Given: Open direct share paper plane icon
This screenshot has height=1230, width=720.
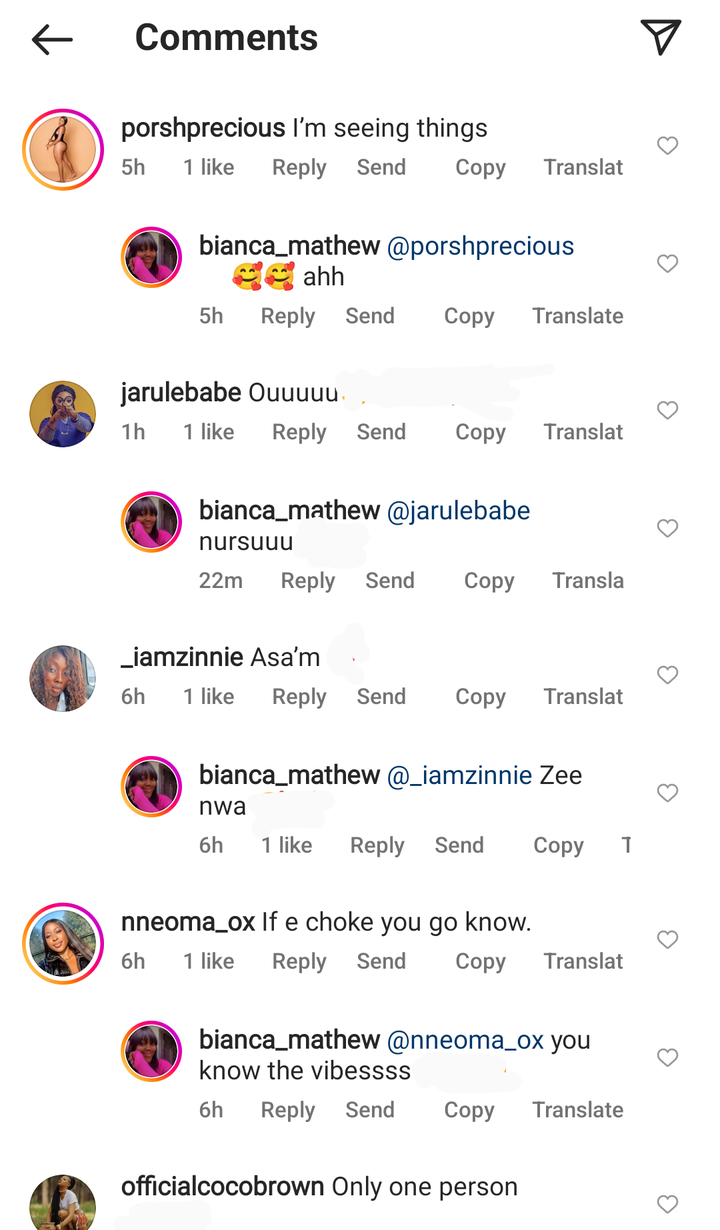Looking at the screenshot, I should pyautogui.click(x=660, y=37).
